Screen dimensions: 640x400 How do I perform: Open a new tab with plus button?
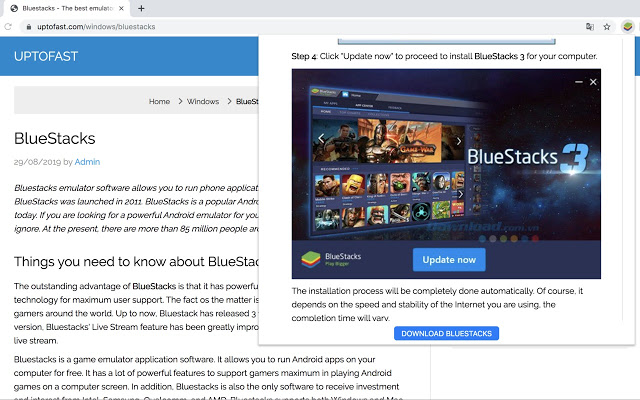(141, 8)
